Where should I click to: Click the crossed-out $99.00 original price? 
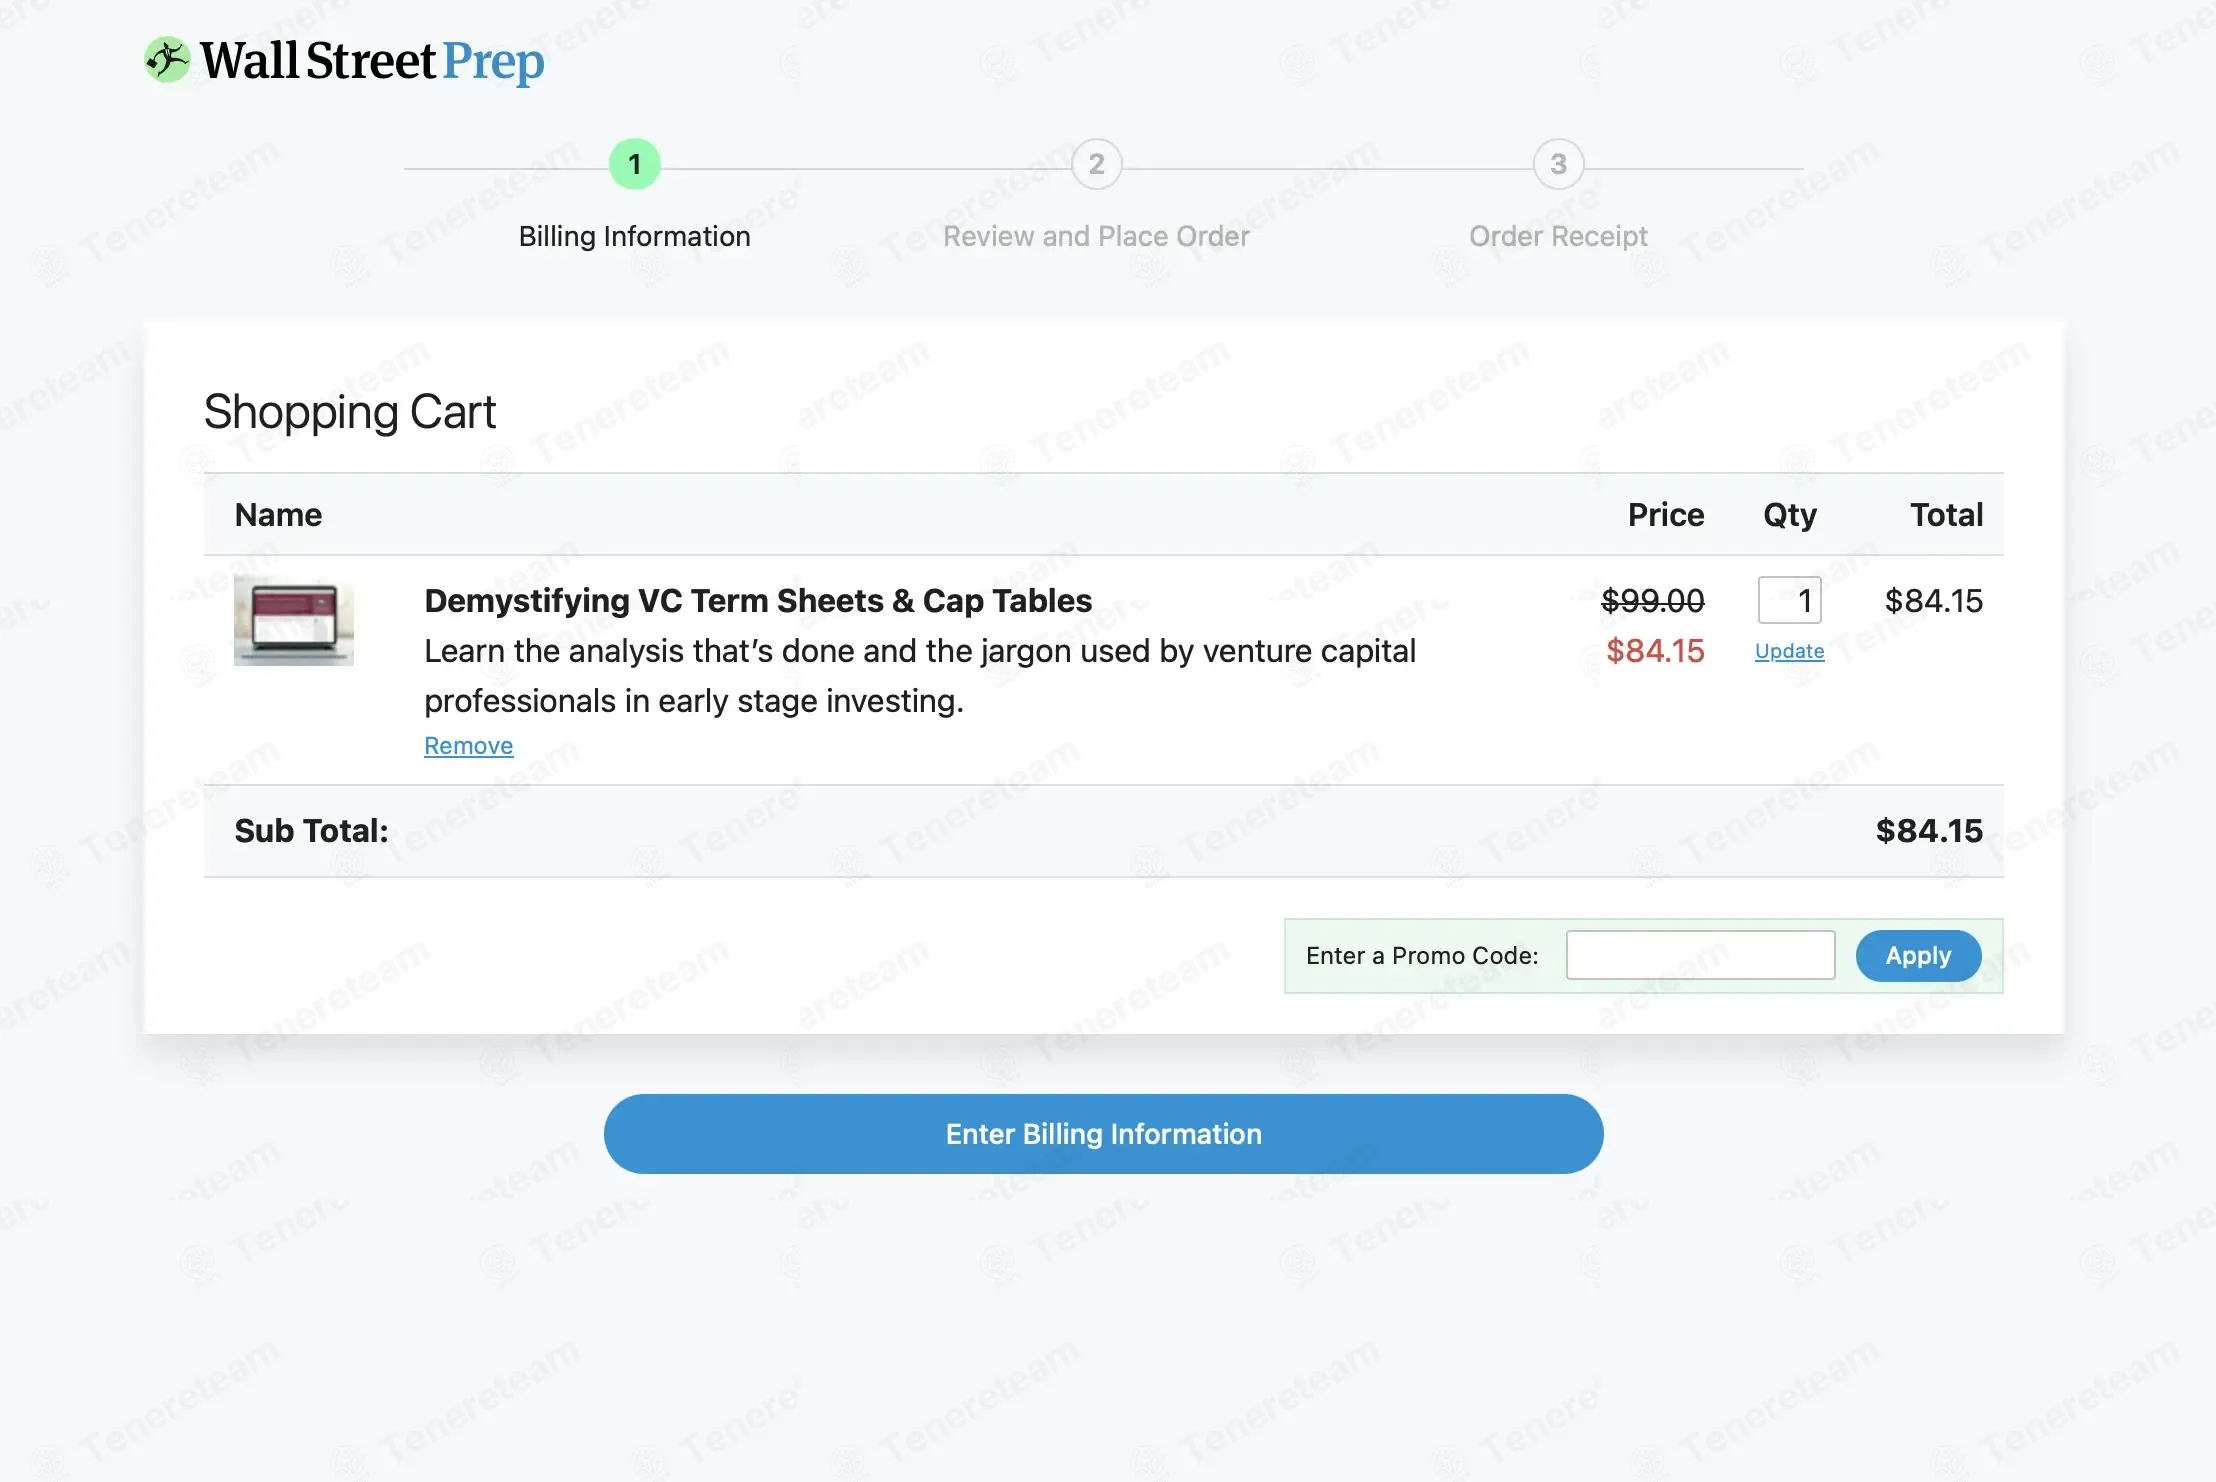(x=1652, y=600)
